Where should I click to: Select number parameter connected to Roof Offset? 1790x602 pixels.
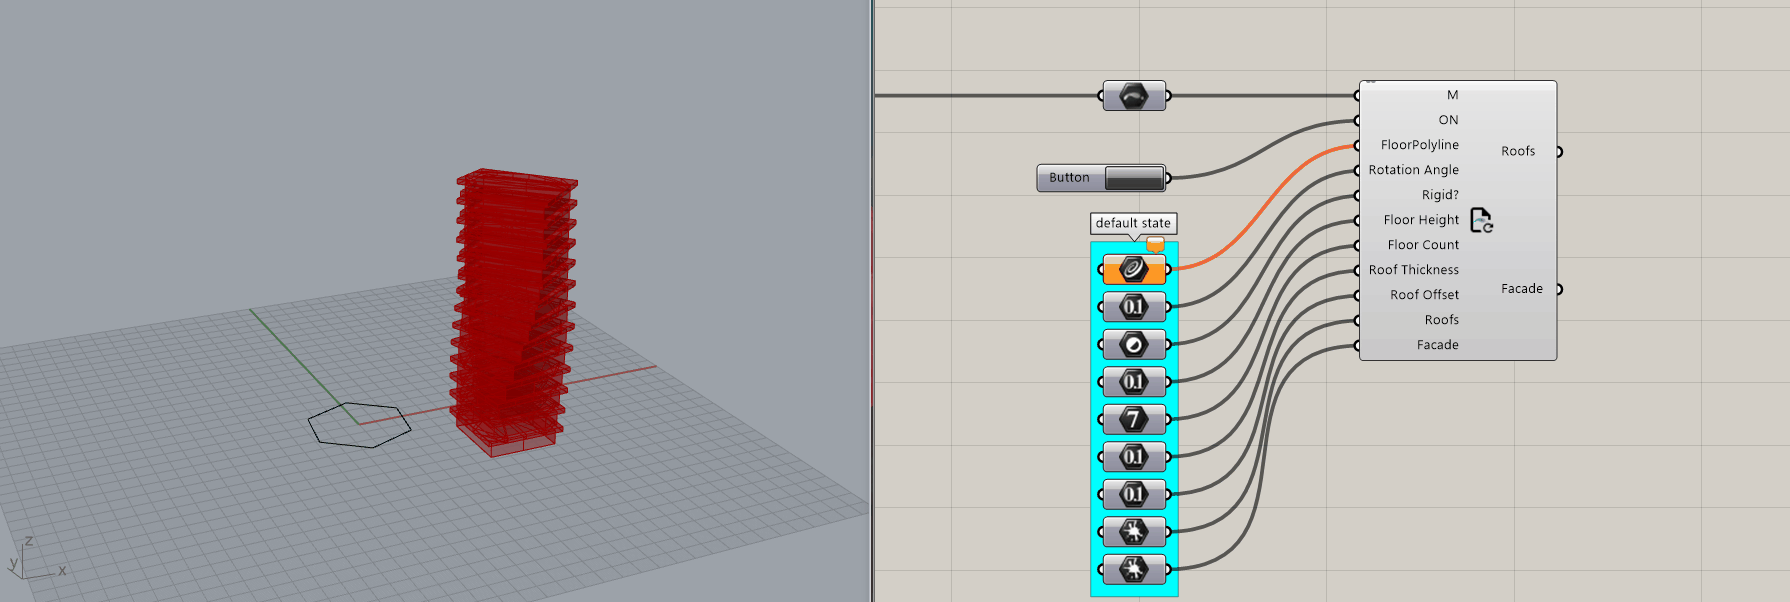[x=1134, y=494]
